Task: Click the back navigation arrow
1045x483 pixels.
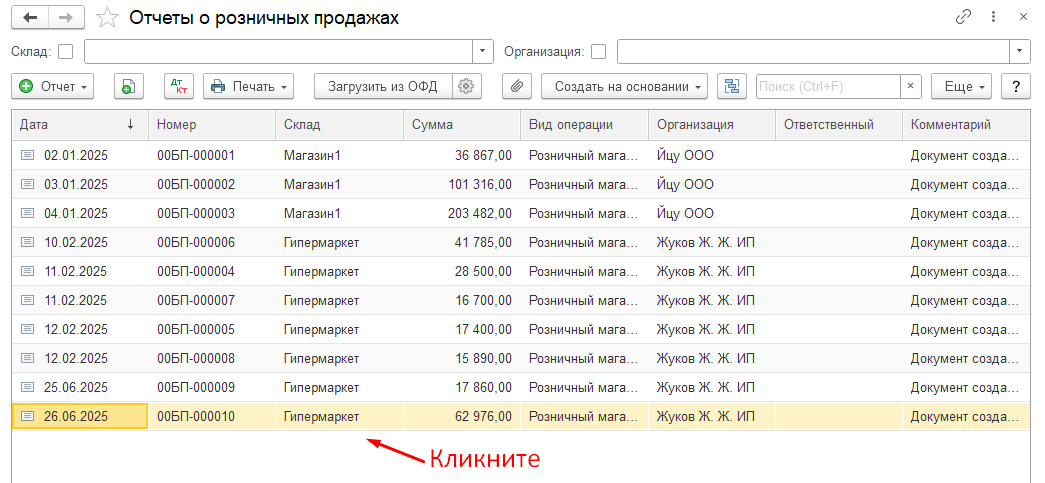Action: click(30, 17)
